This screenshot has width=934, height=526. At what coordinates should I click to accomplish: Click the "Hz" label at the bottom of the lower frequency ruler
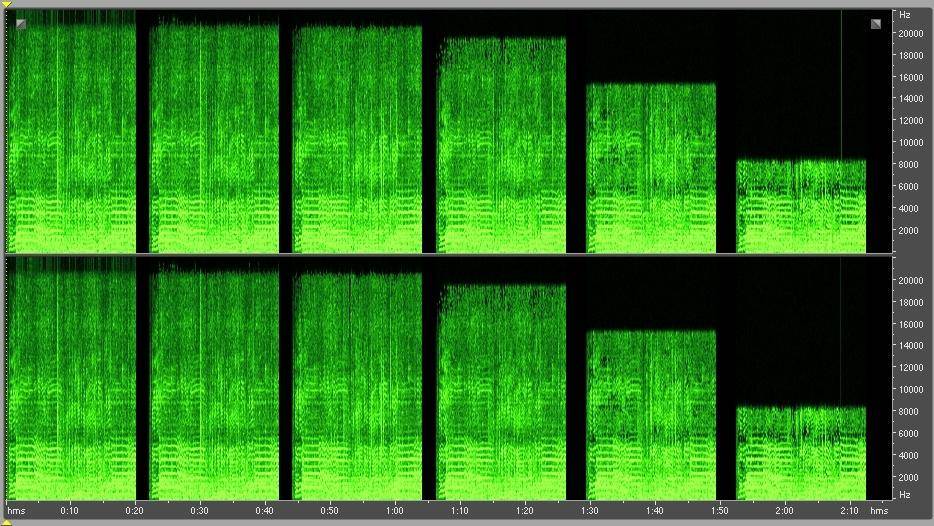coord(904,495)
